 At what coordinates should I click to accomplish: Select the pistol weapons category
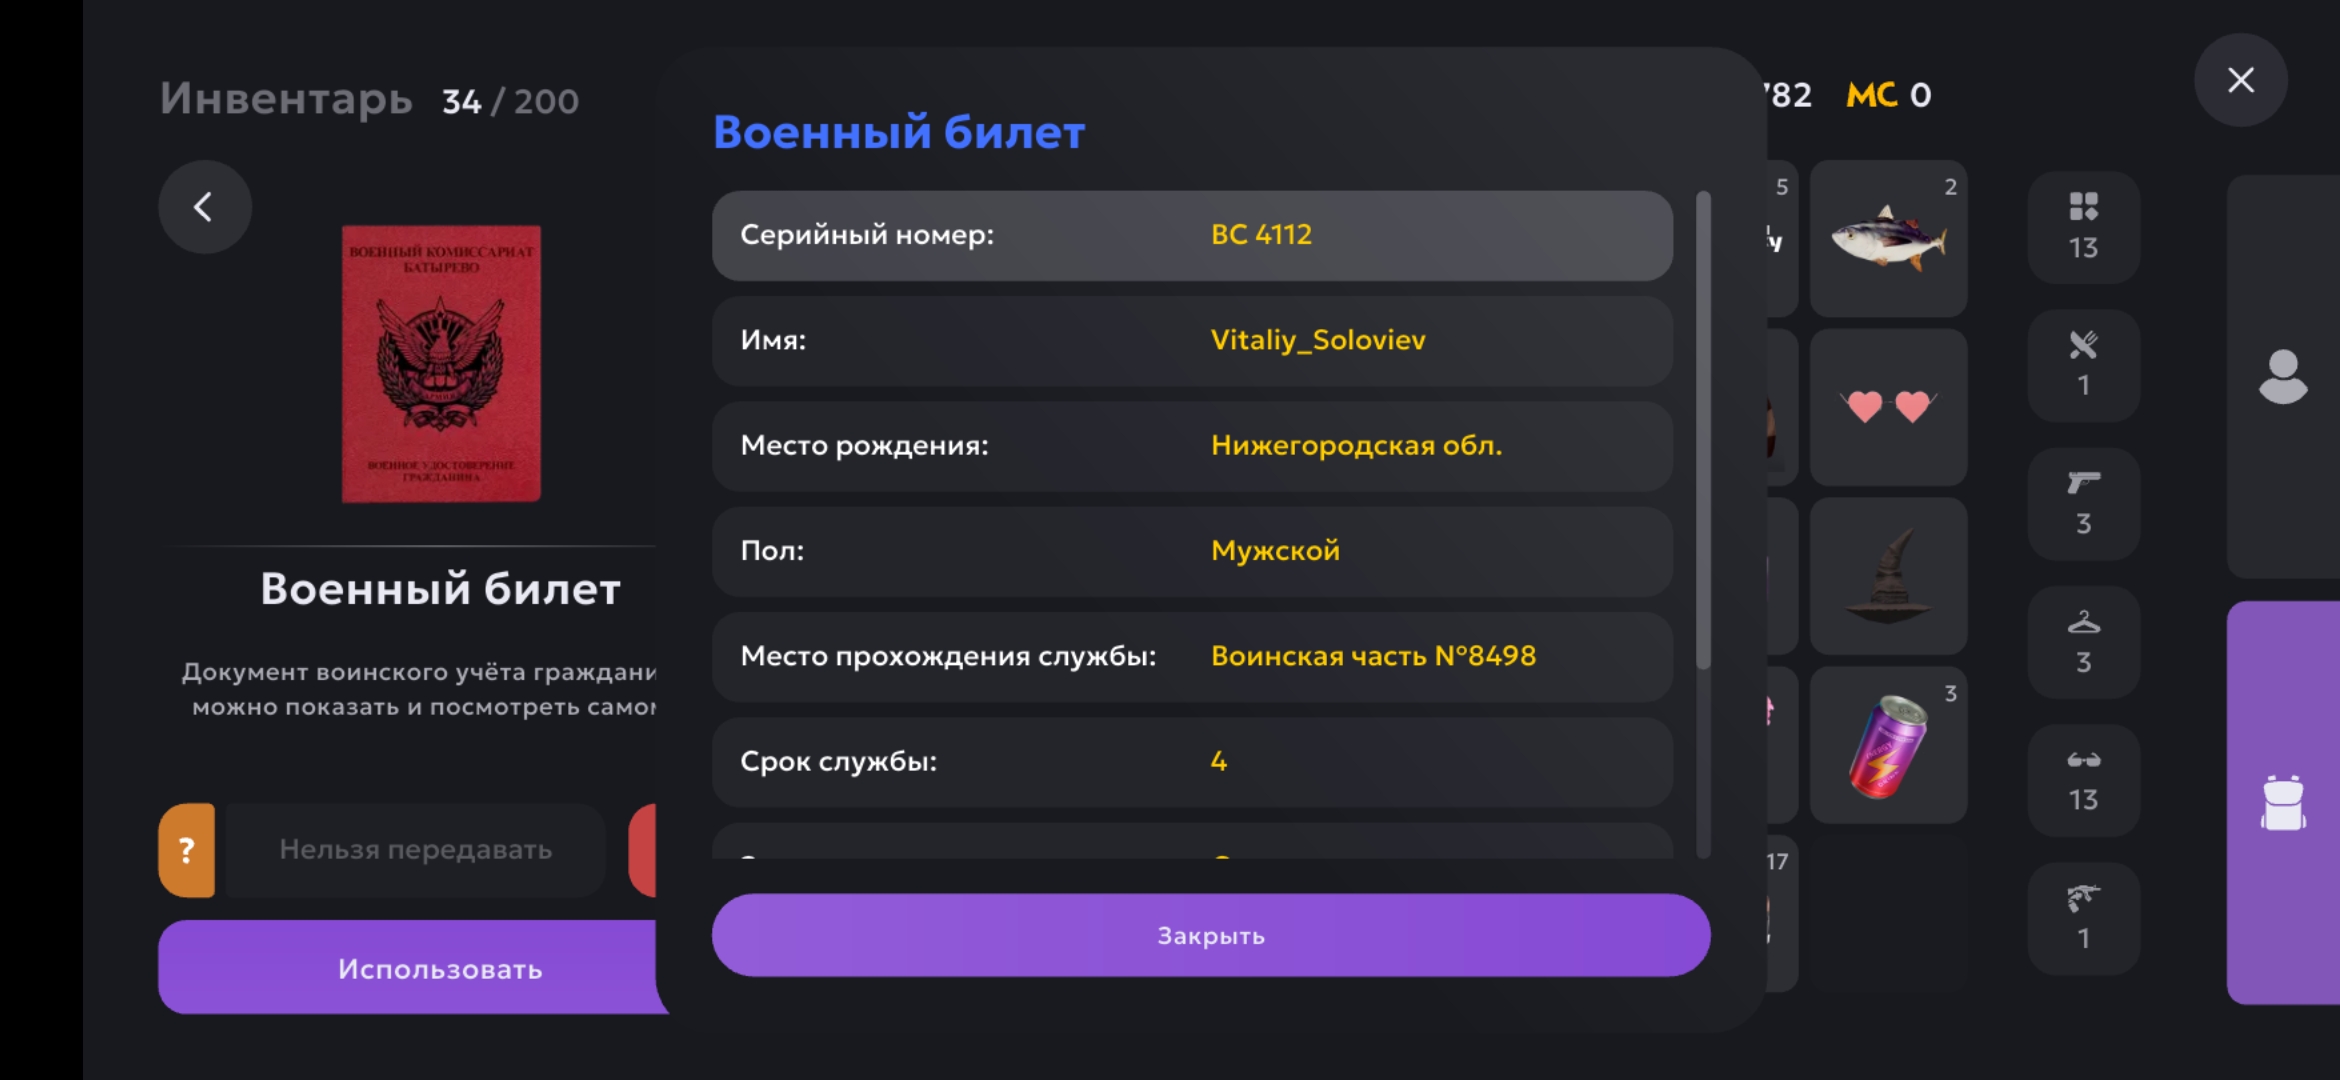[2083, 503]
